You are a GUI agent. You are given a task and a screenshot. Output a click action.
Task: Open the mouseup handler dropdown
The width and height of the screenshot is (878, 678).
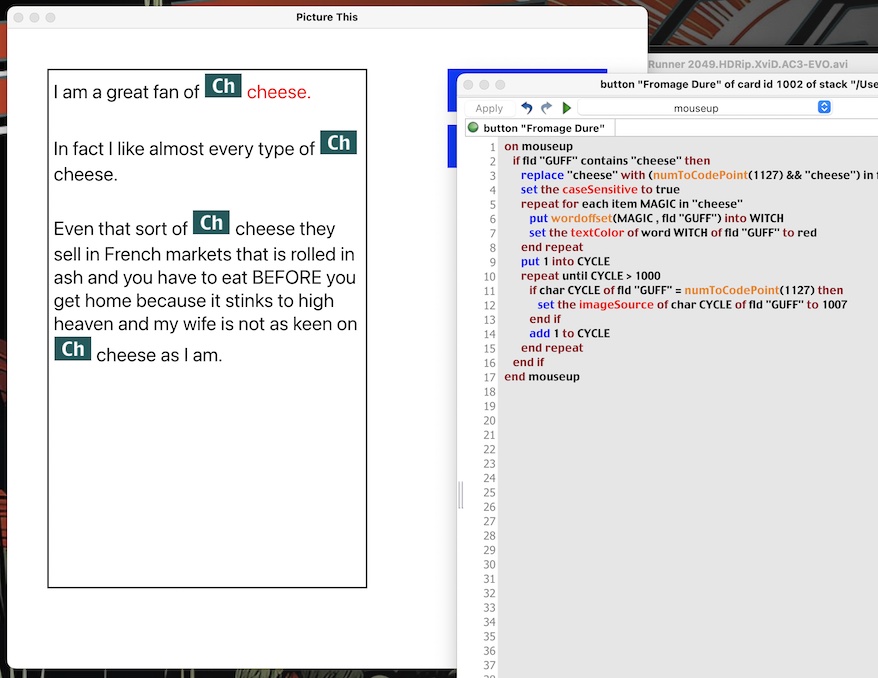(x=705, y=108)
